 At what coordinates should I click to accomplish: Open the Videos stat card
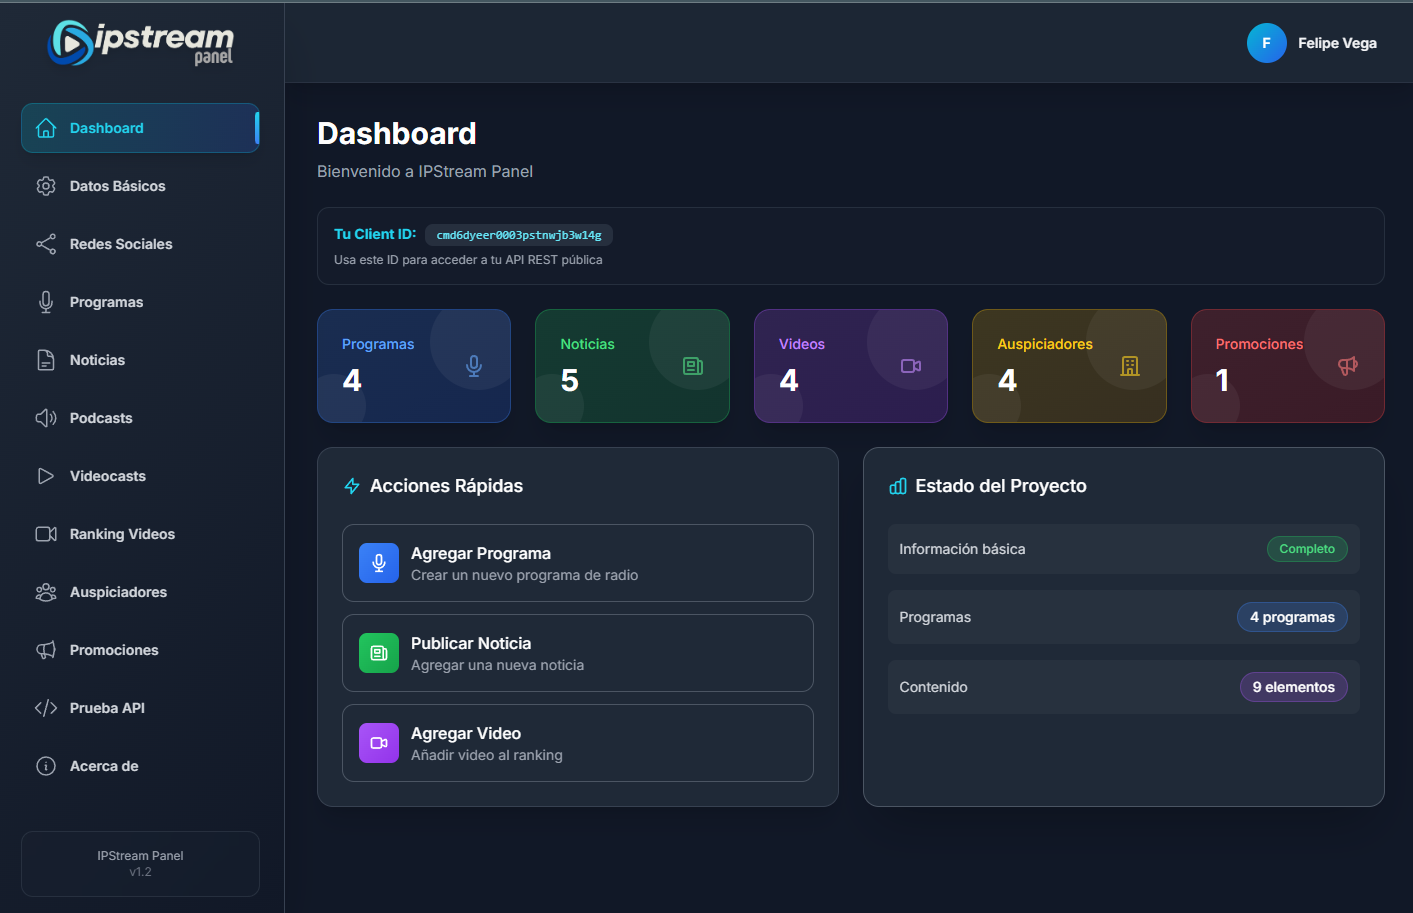tap(850, 366)
